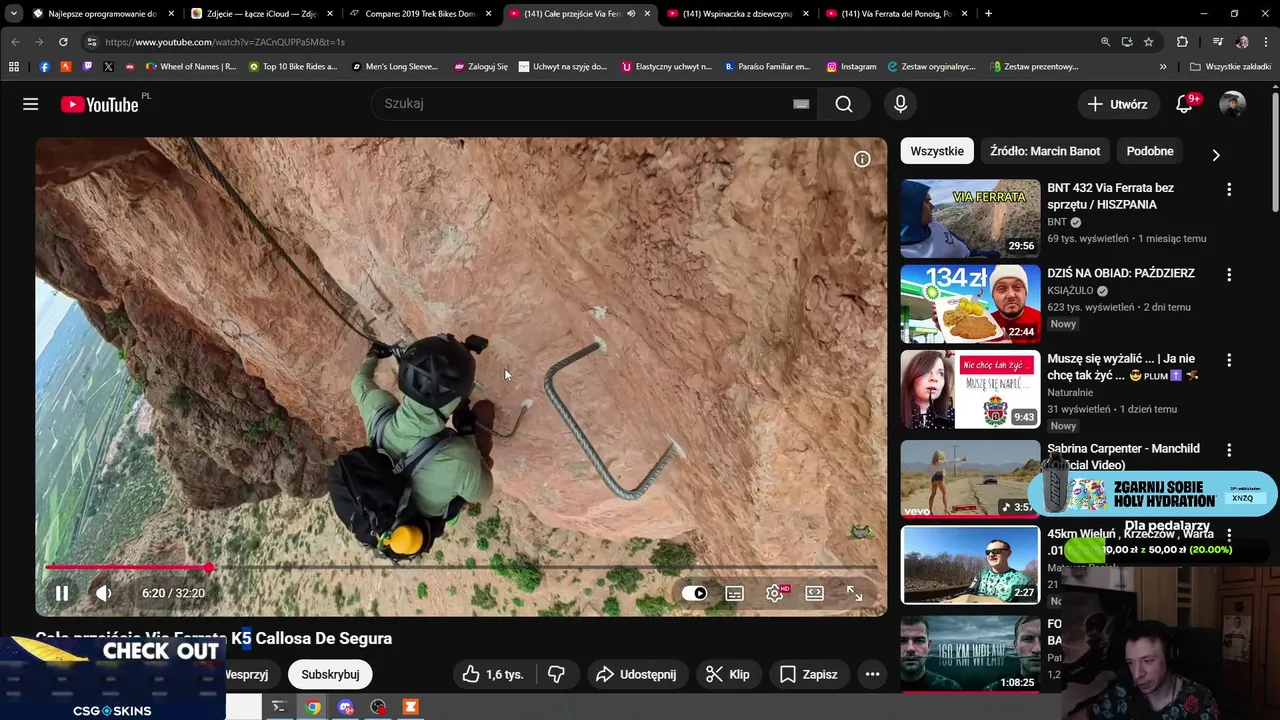This screenshot has width=1280, height=720.
Task: Save video with Zapisz button
Action: click(808, 674)
